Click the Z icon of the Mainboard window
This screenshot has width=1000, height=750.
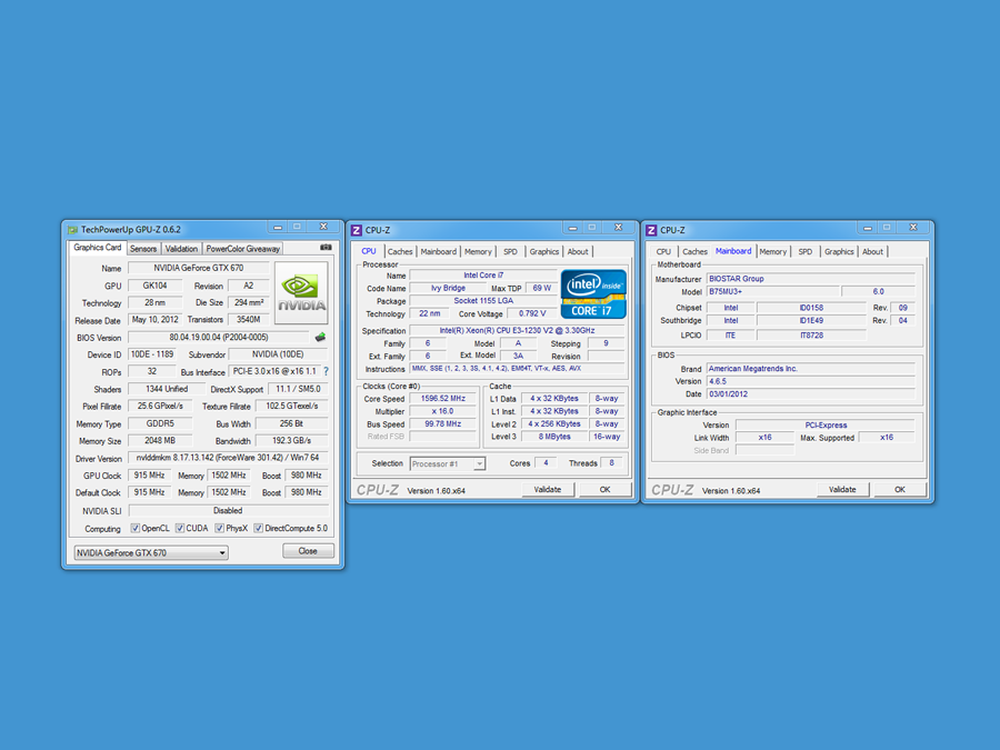tap(651, 230)
